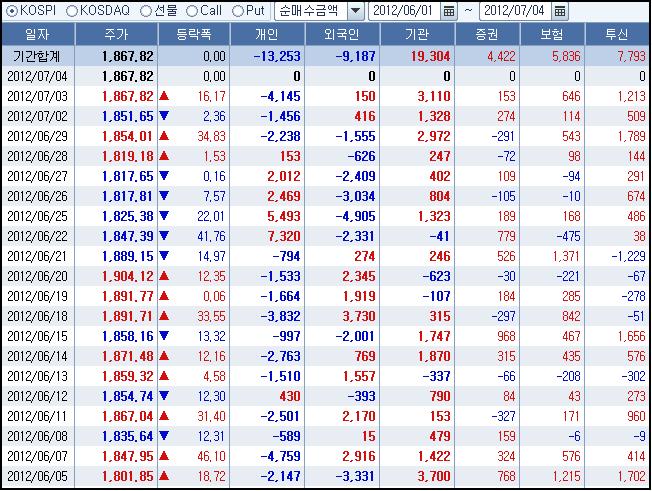Click the down arrow beside 1,847.39
This screenshot has height=491, width=652.
[x=164, y=235]
